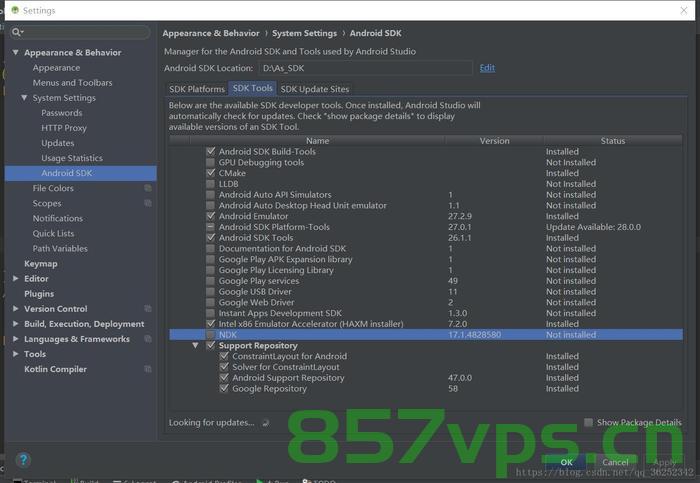This screenshot has height=483, width=700.
Task: Open Path Variables settings
Action: coord(60,249)
